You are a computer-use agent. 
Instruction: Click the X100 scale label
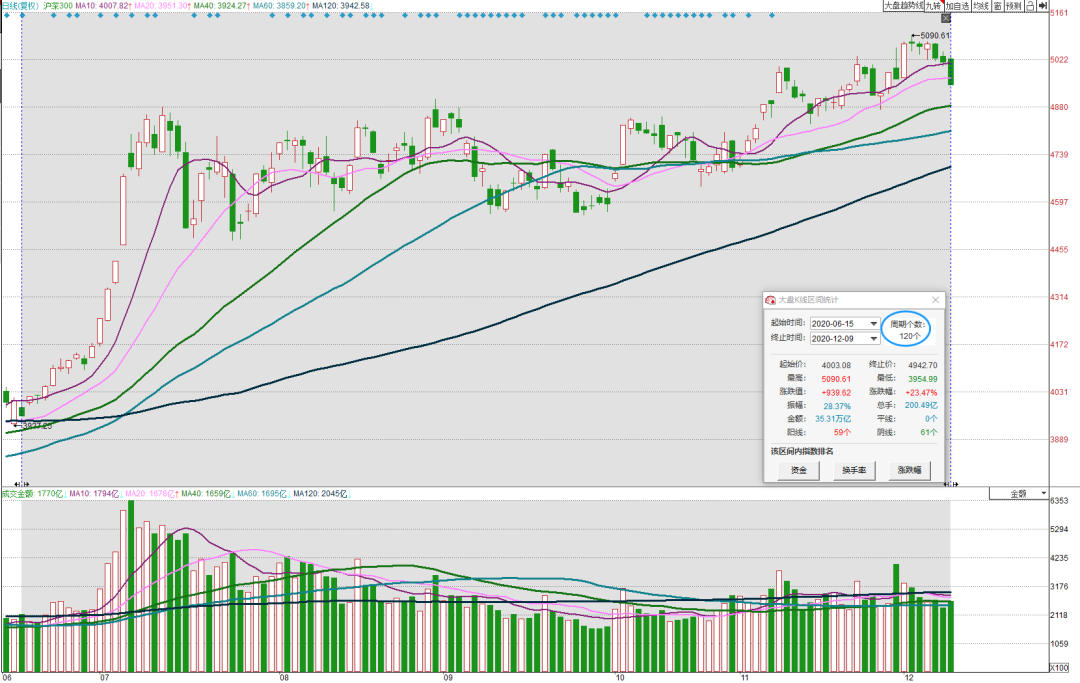[1059, 668]
